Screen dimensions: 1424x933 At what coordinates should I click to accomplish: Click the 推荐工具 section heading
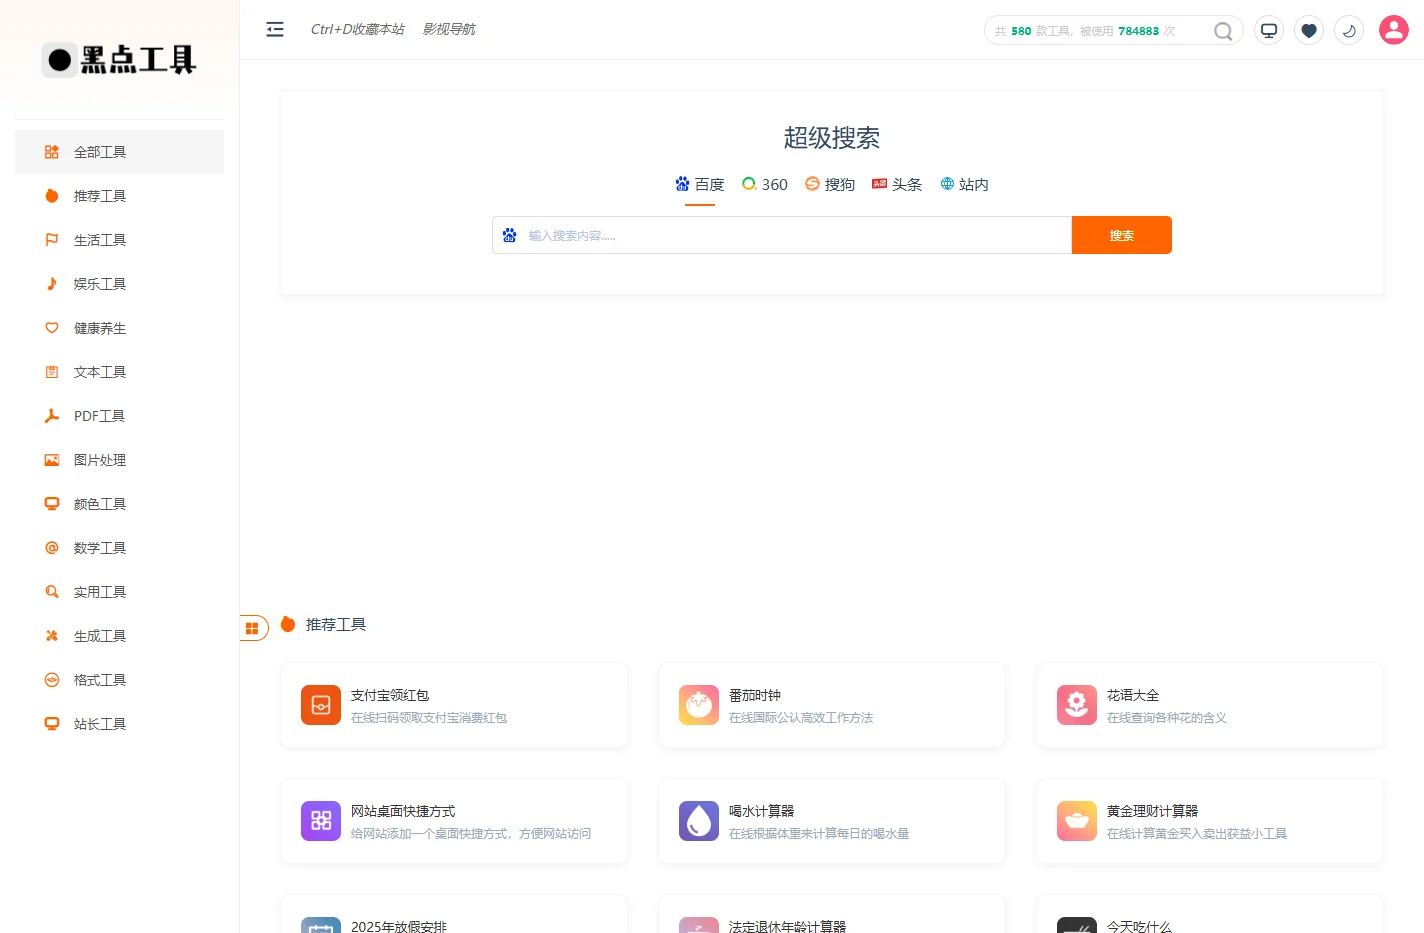pyautogui.click(x=336, y=624)
